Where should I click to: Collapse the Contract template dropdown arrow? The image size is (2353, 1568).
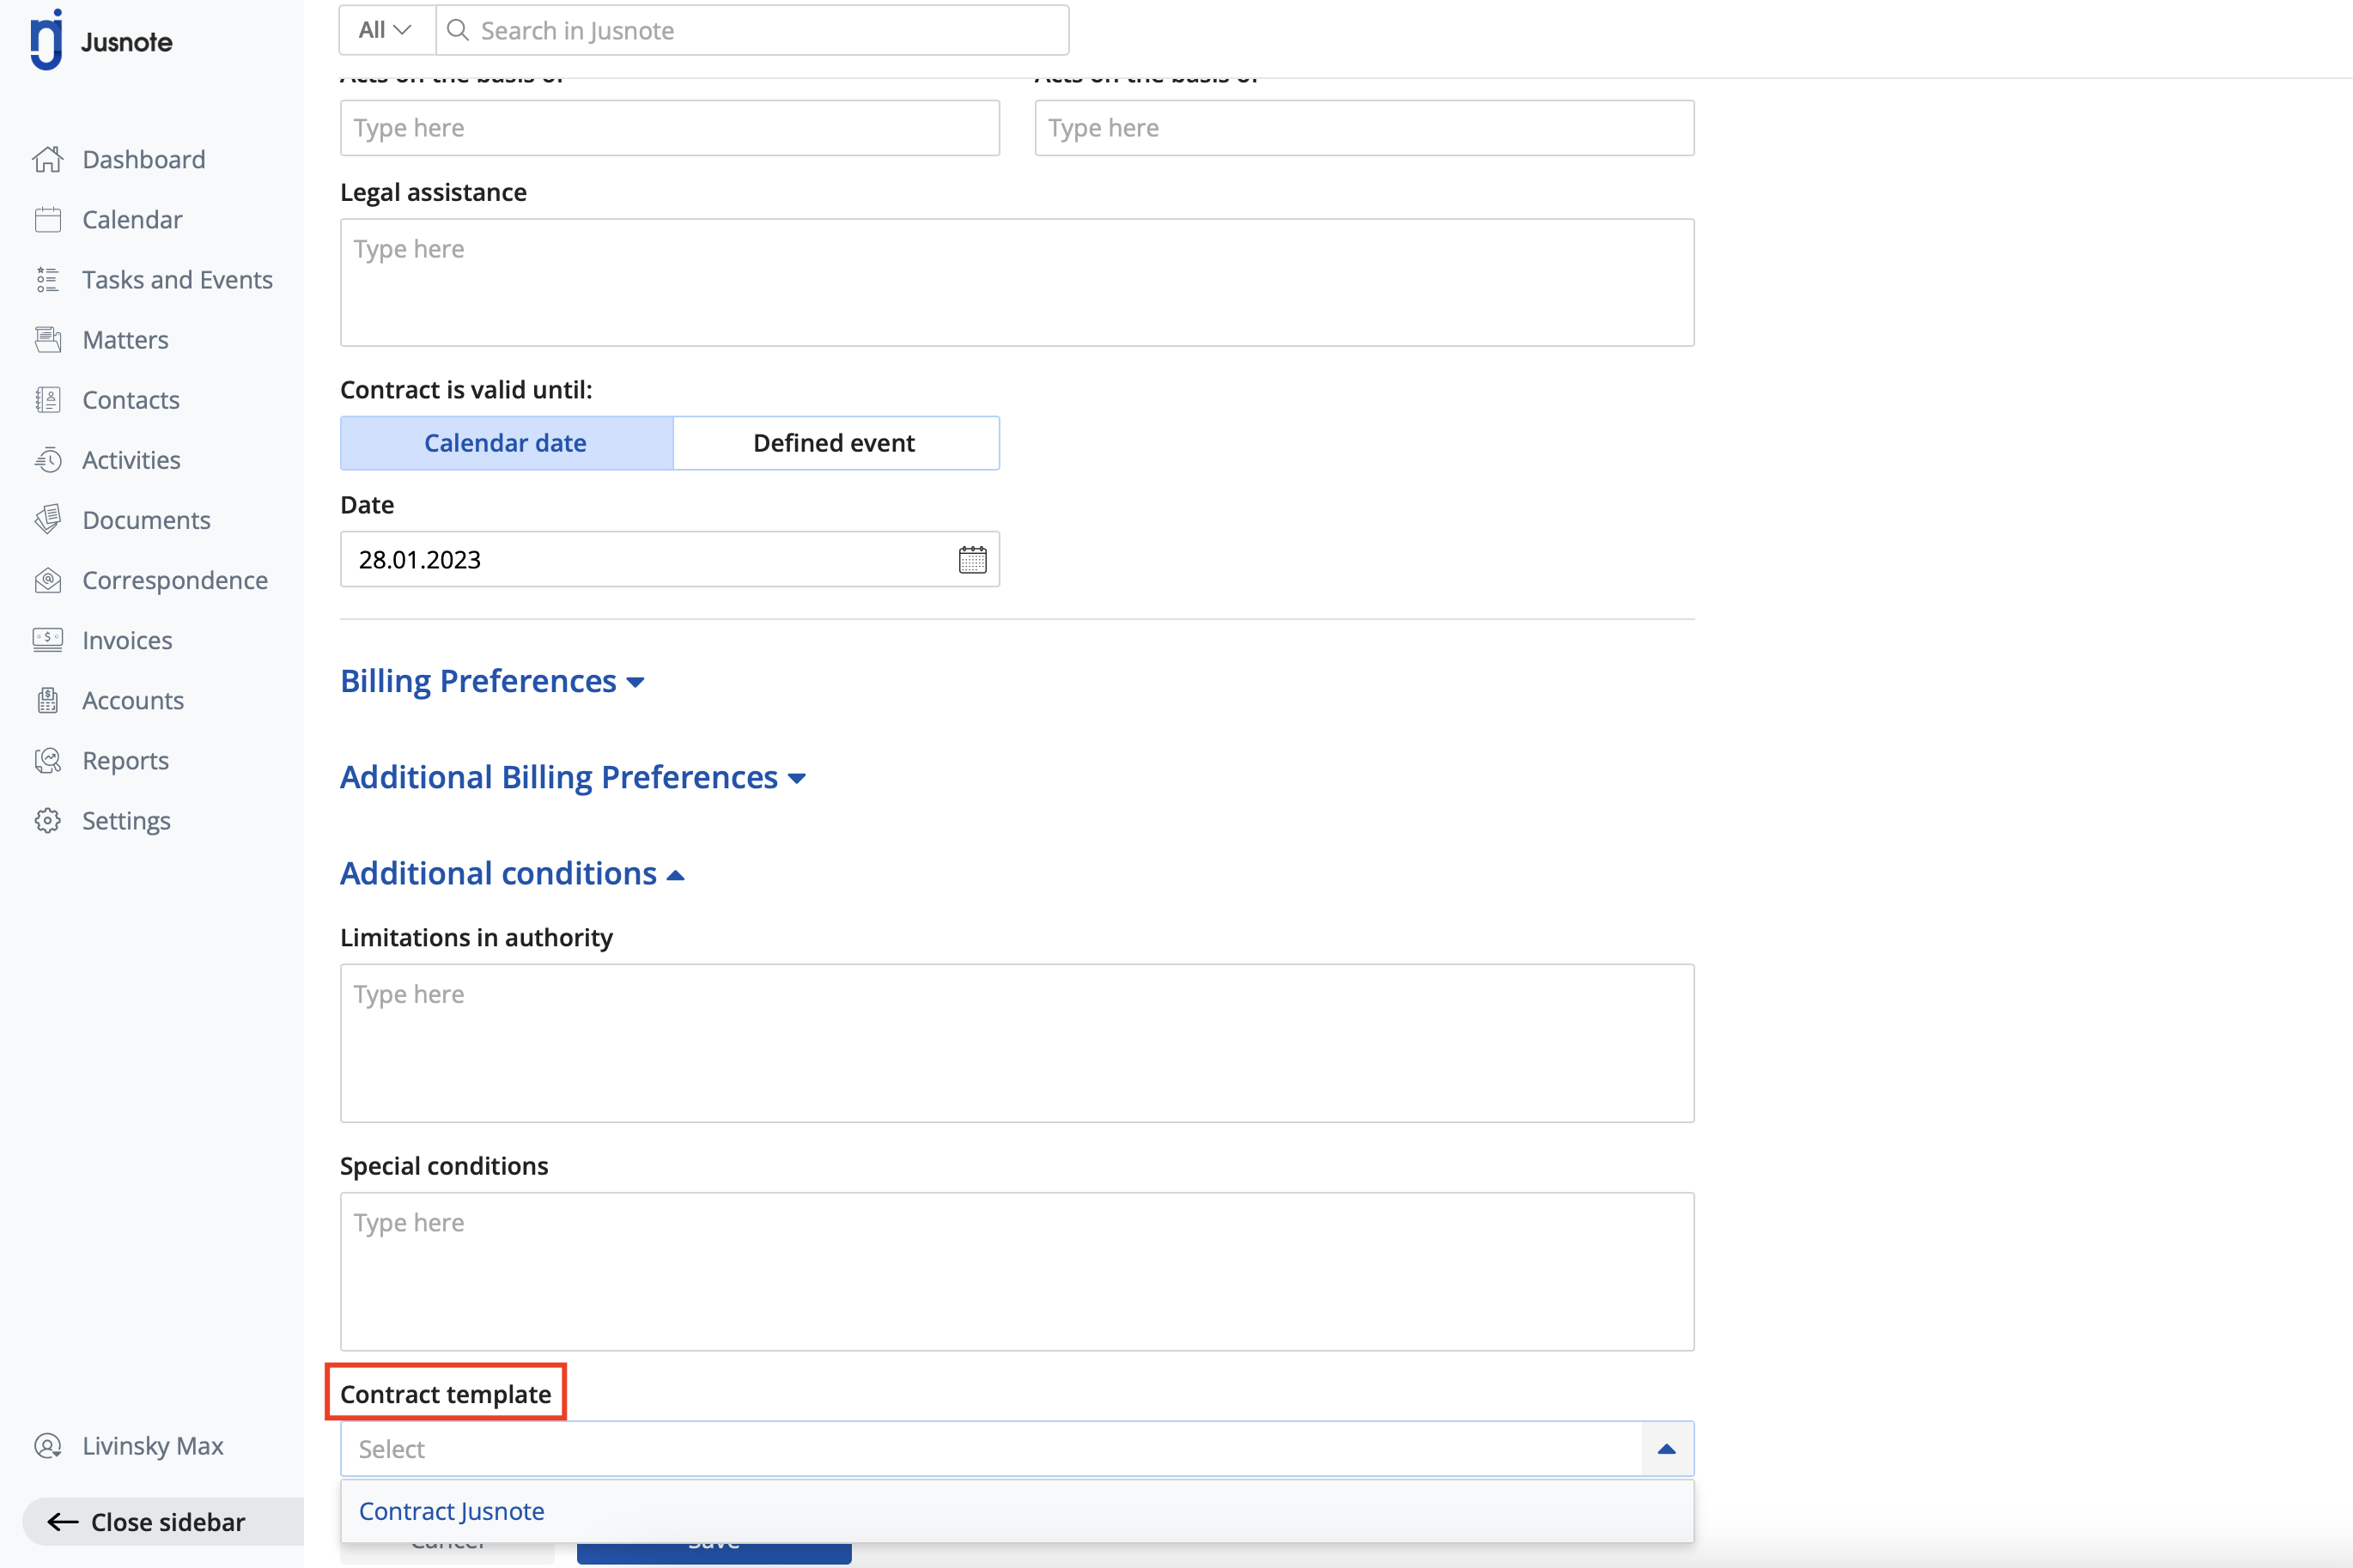(x=1667, y=1448)
